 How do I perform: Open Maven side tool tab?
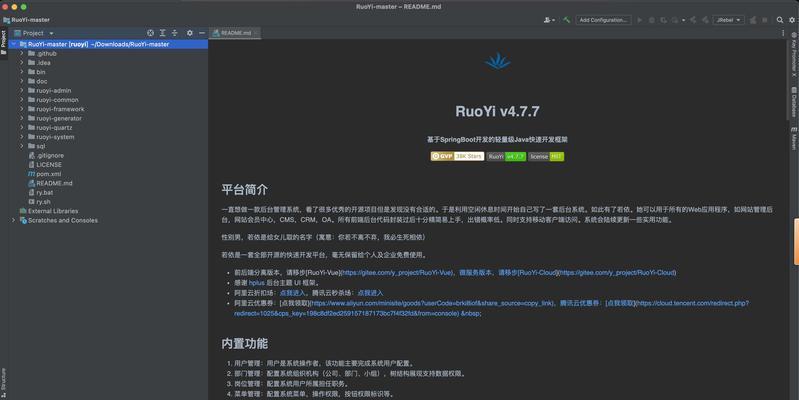click(793, 139)
